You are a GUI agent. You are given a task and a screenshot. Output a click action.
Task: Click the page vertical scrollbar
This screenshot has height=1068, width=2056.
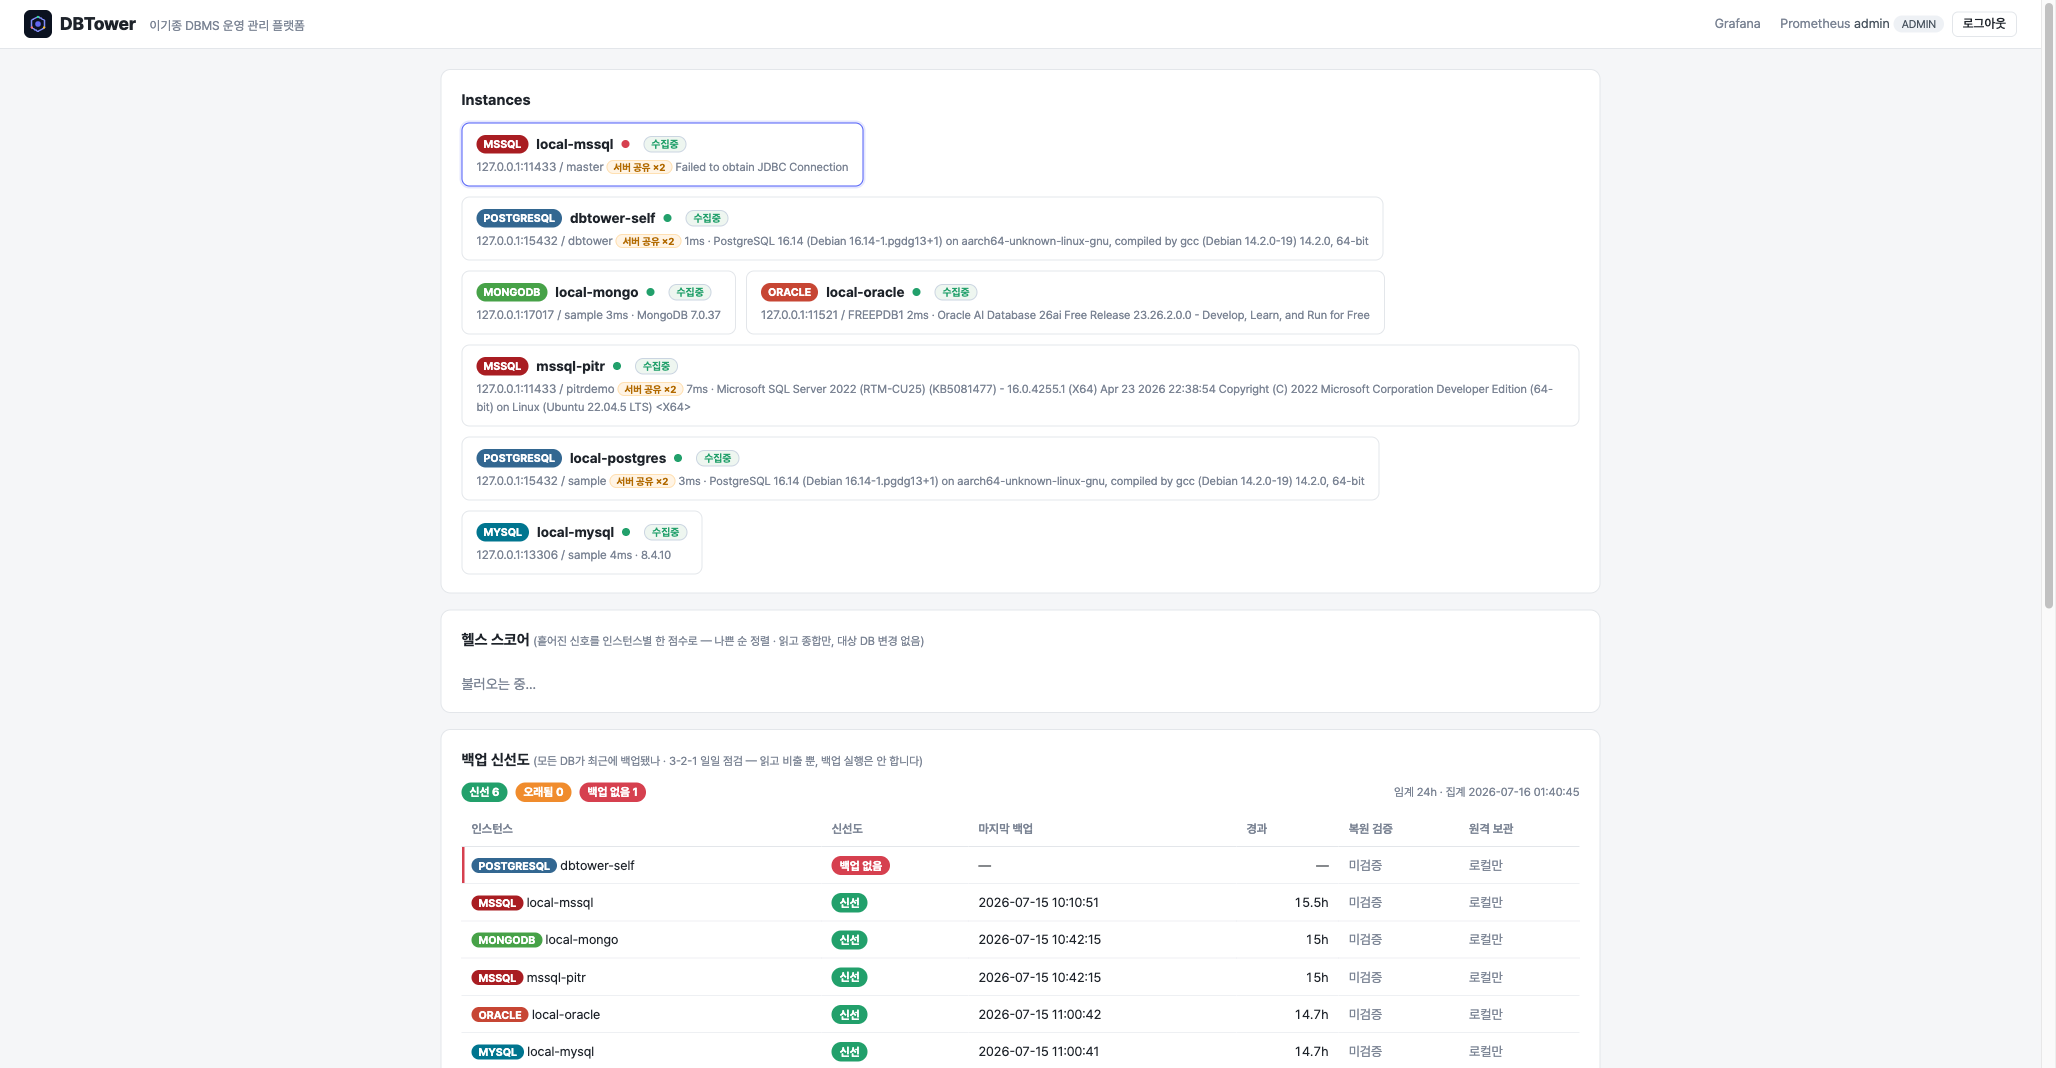2048,304
